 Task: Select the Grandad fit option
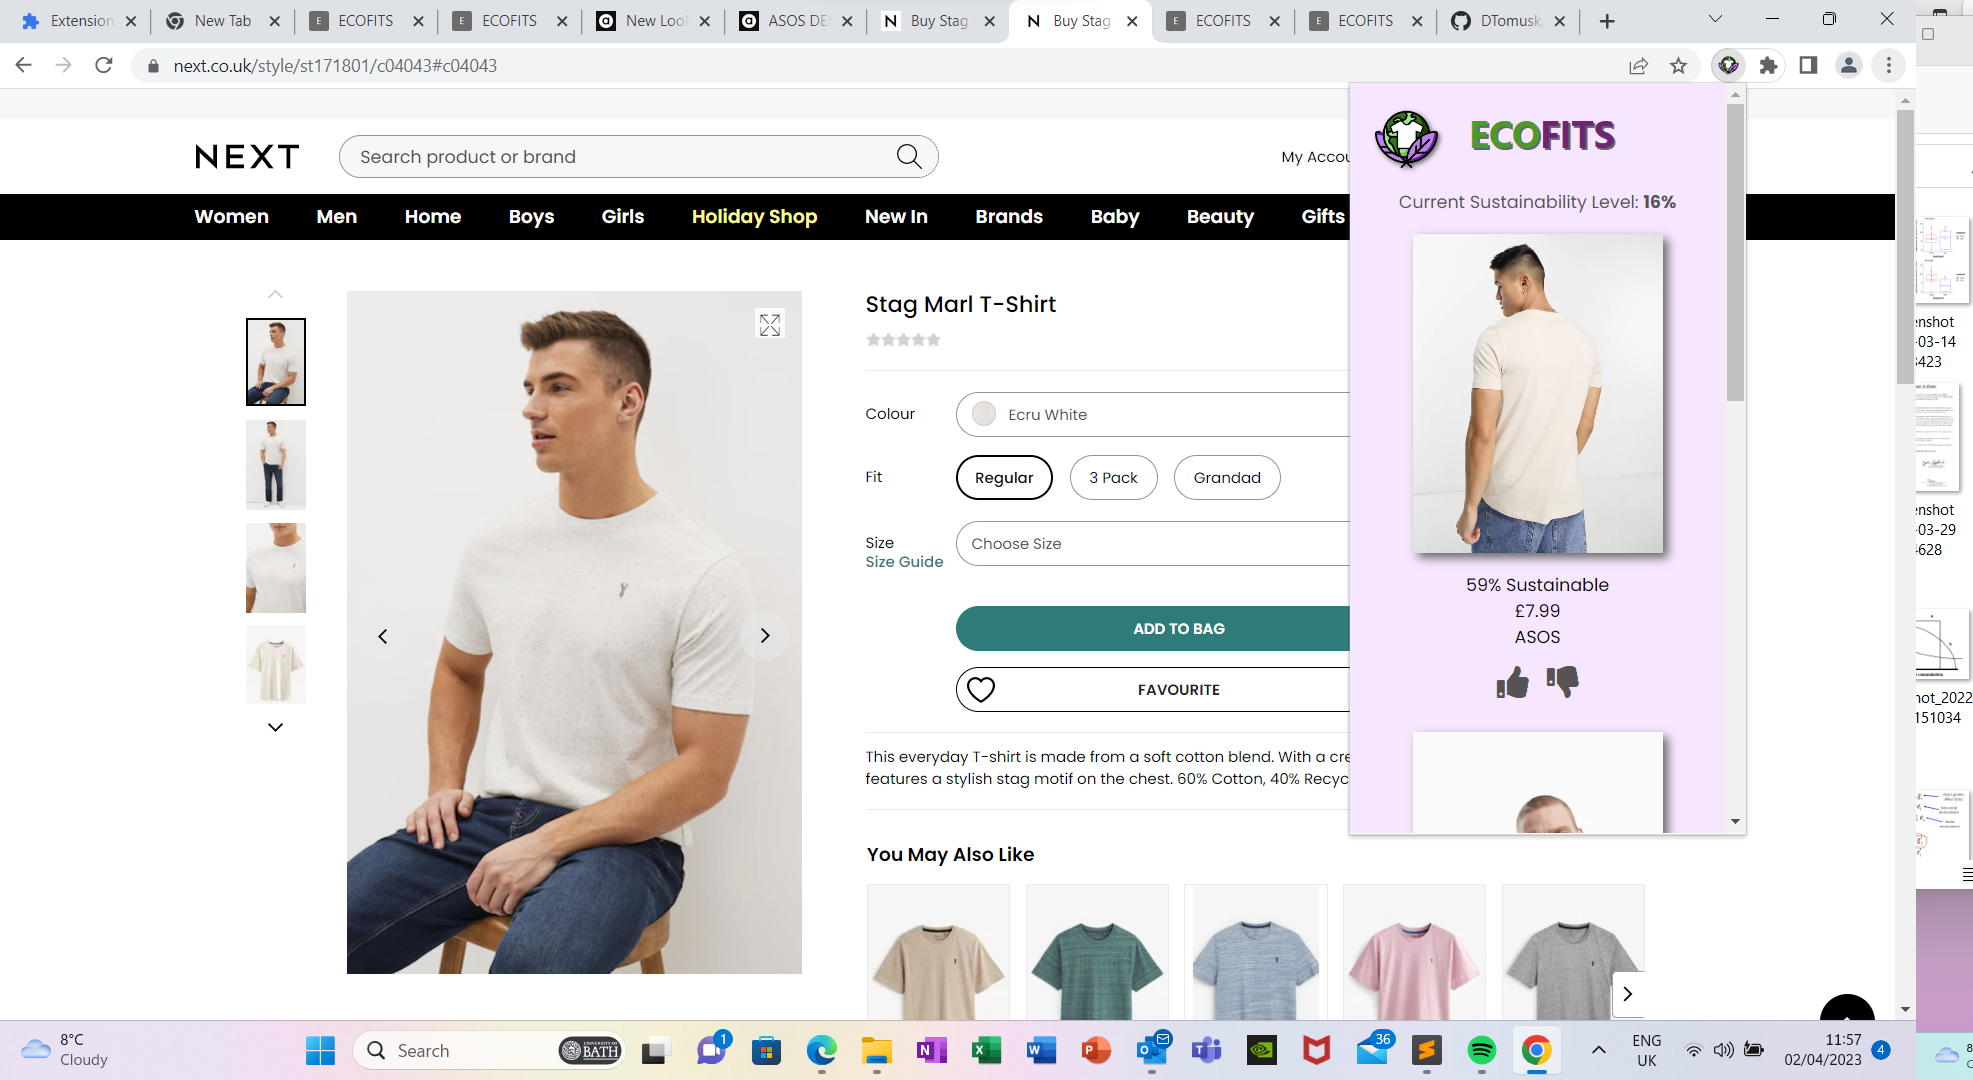1226,478
